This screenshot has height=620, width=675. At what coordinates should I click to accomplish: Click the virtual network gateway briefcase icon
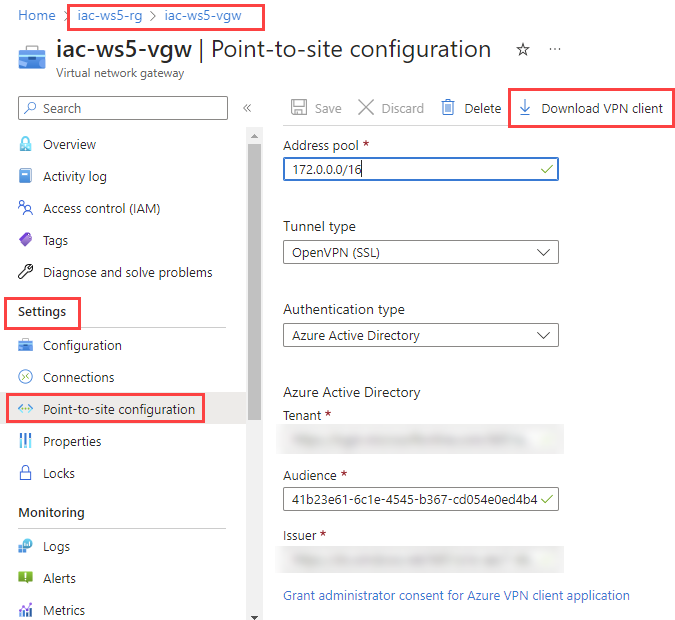[x=32, y=58]
